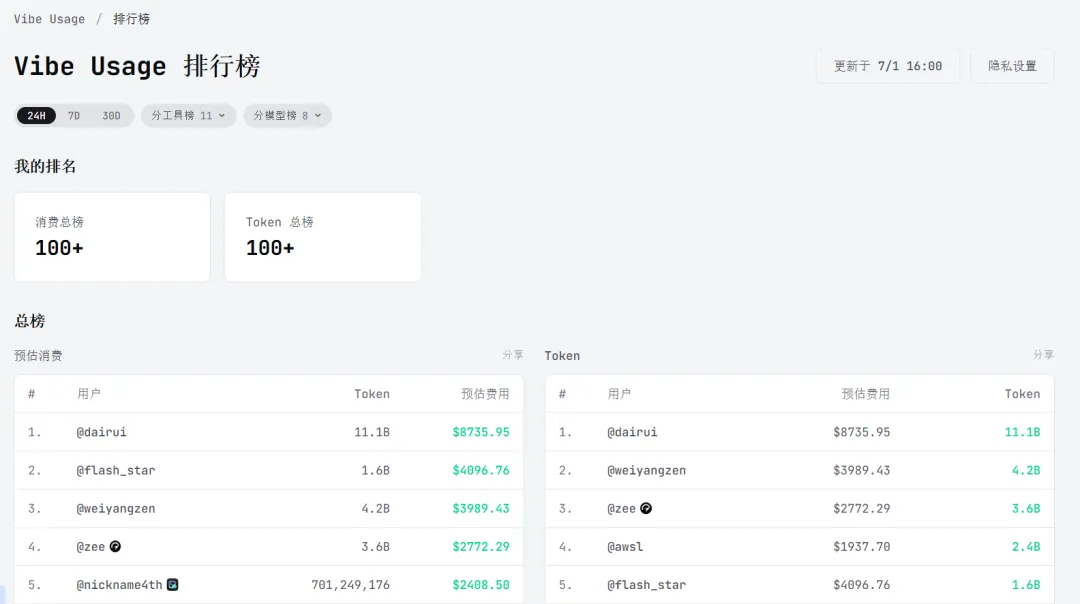Click the 隐私设置 button
The height and width of the screenshot is (604, 1080).
[x=1012, y=66]
